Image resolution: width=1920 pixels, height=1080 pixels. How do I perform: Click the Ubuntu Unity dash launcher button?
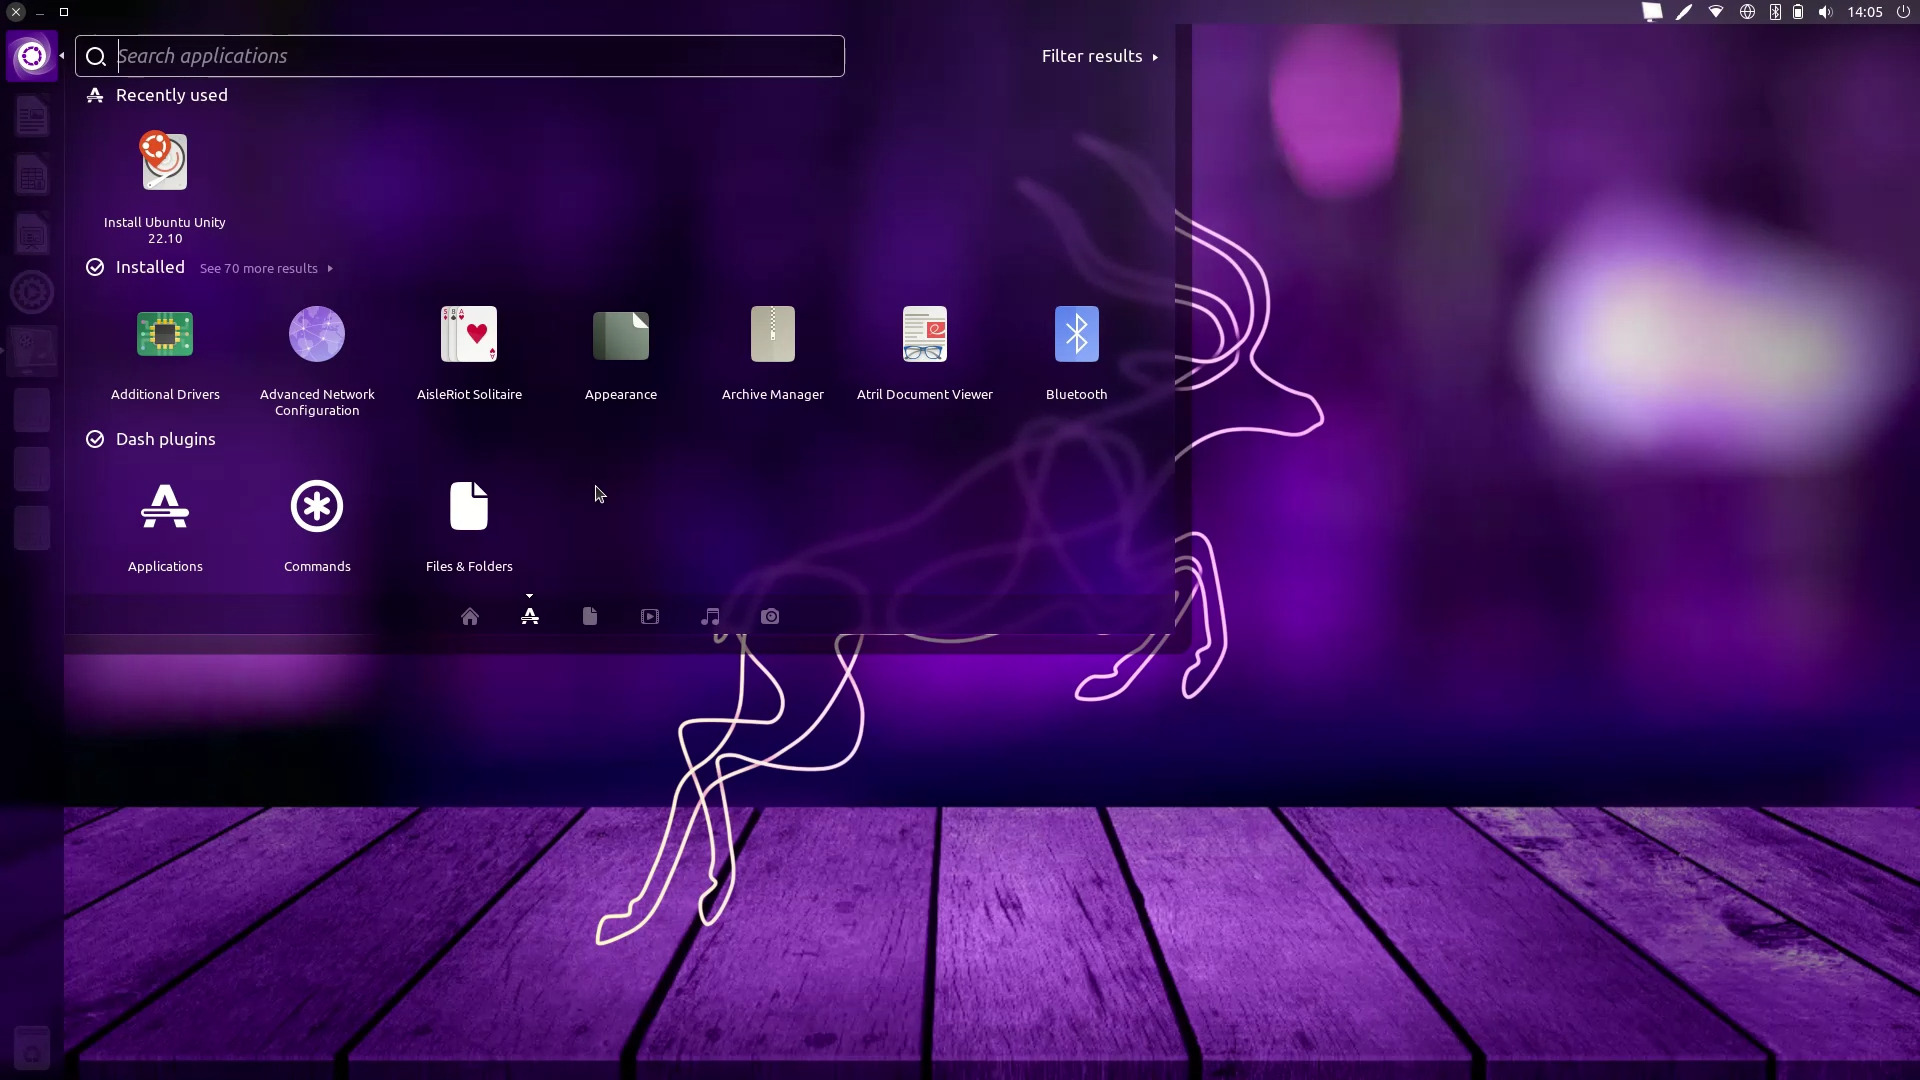pos(32,56)
